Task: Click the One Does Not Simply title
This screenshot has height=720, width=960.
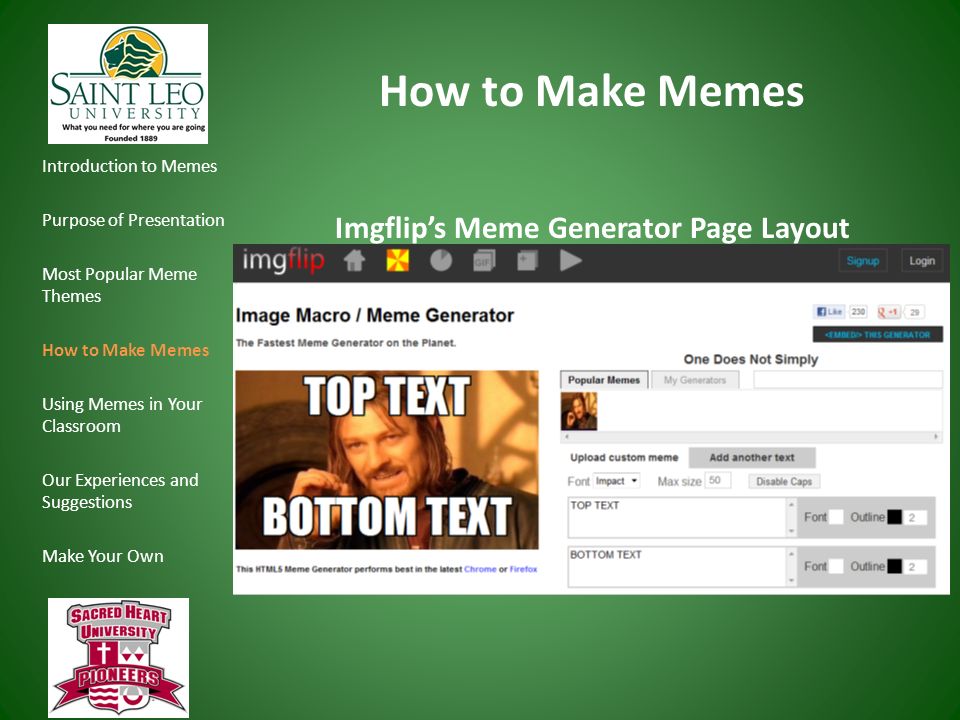Action: 751,359
